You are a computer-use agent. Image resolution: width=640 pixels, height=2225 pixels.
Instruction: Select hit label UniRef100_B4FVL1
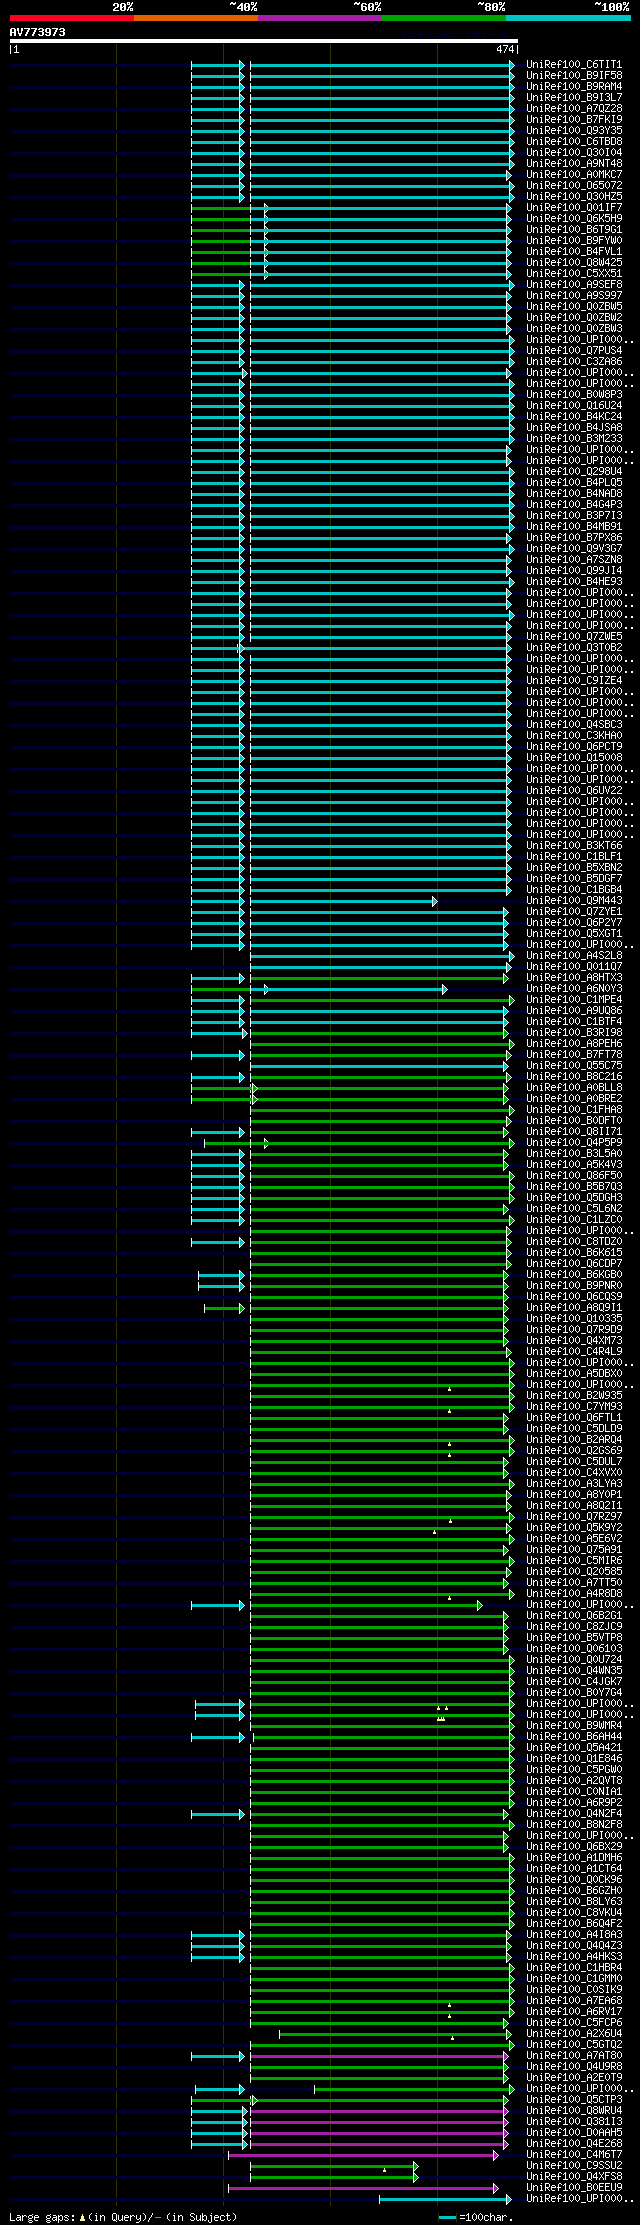[x=574, y=252]
